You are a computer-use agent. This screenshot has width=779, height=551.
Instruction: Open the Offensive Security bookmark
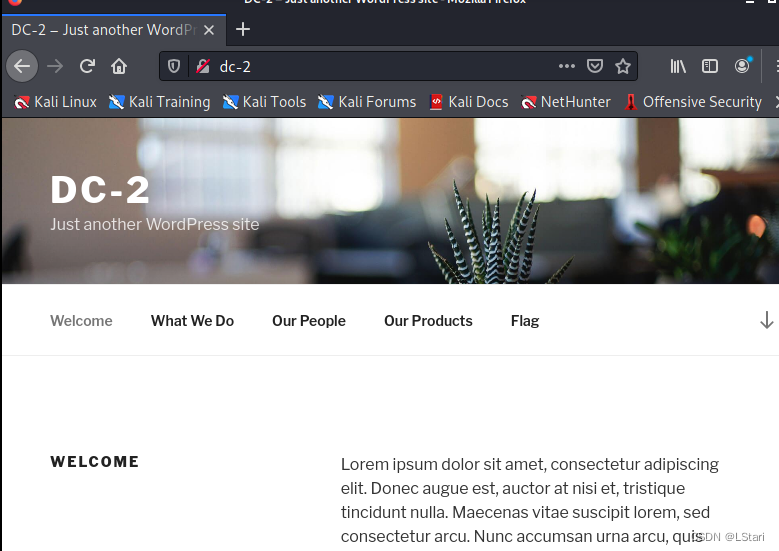[693, 102]
